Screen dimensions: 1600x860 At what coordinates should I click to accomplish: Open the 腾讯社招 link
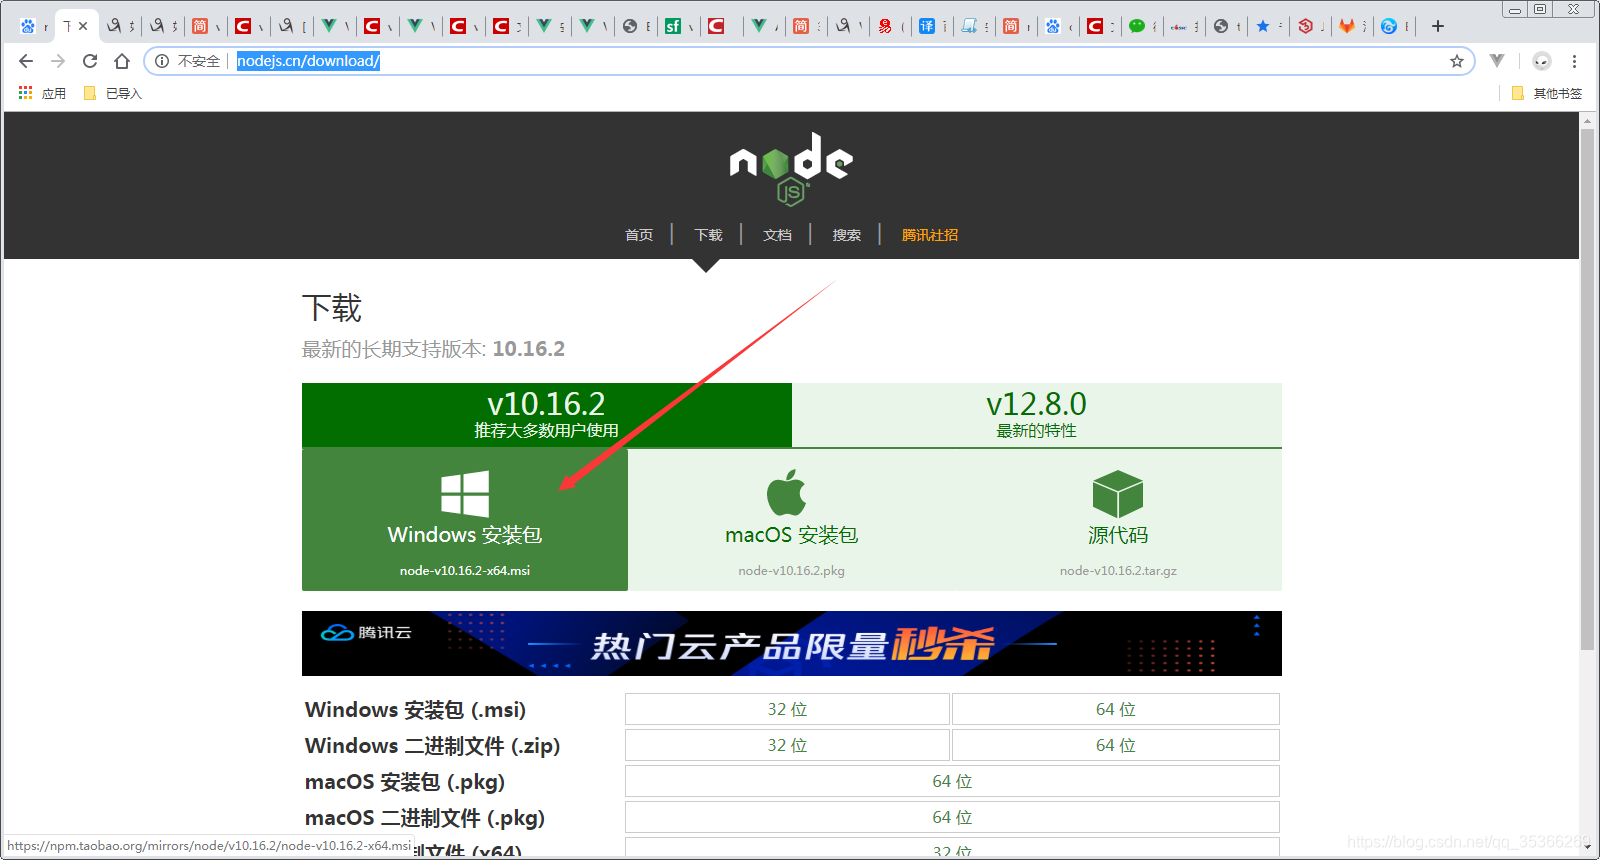coord(930,235)
